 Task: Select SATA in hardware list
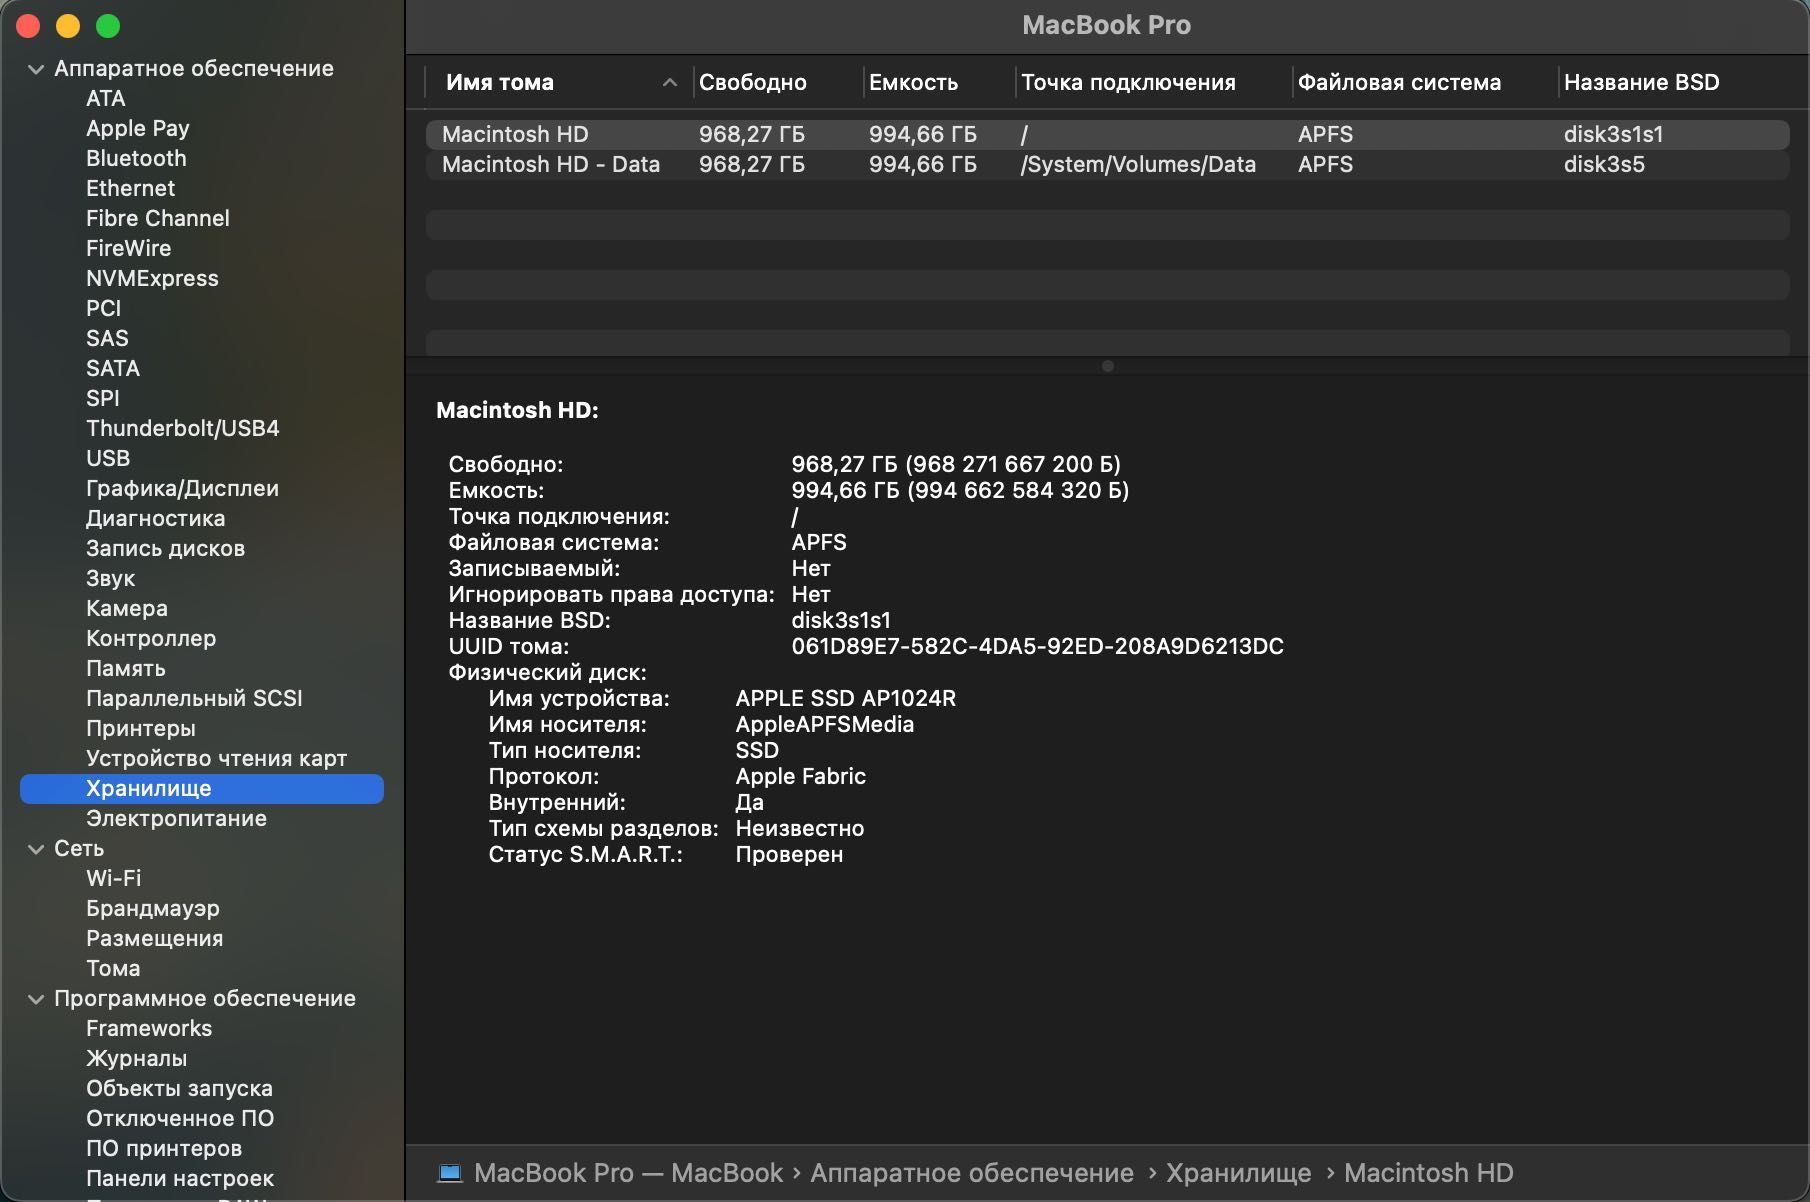coord(113,368)
